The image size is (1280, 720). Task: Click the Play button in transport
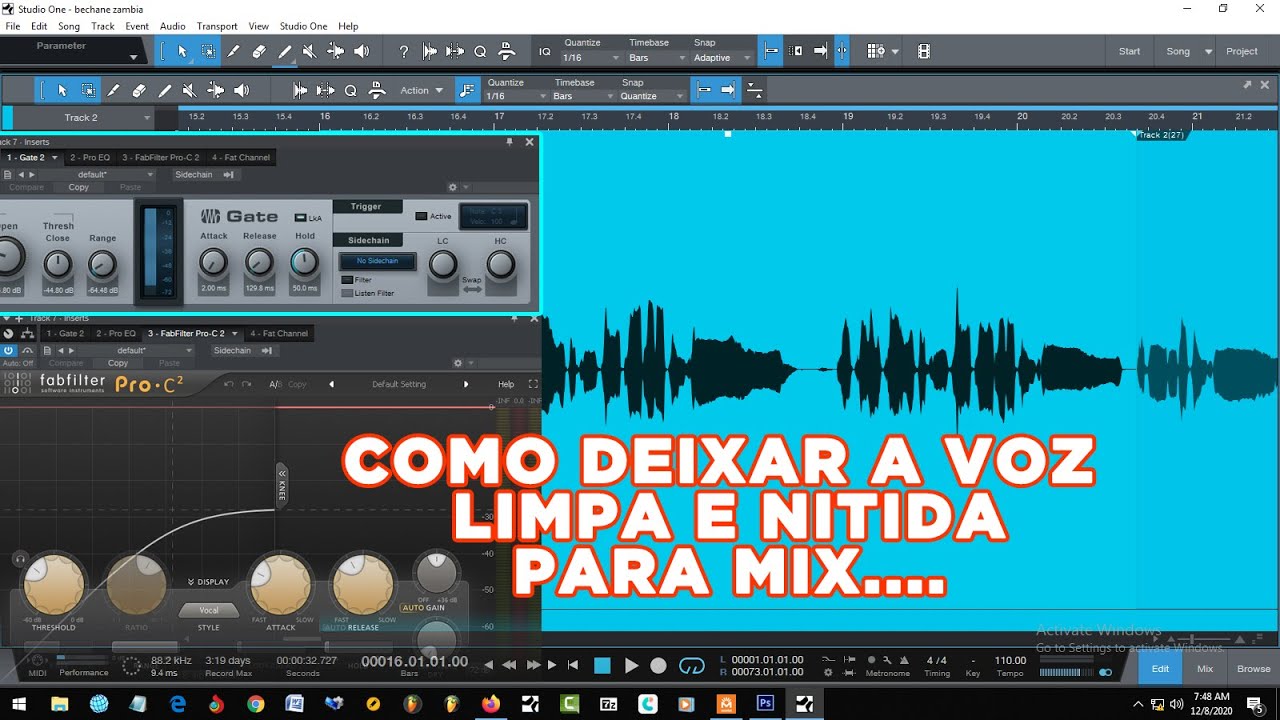tap(631, 665)
